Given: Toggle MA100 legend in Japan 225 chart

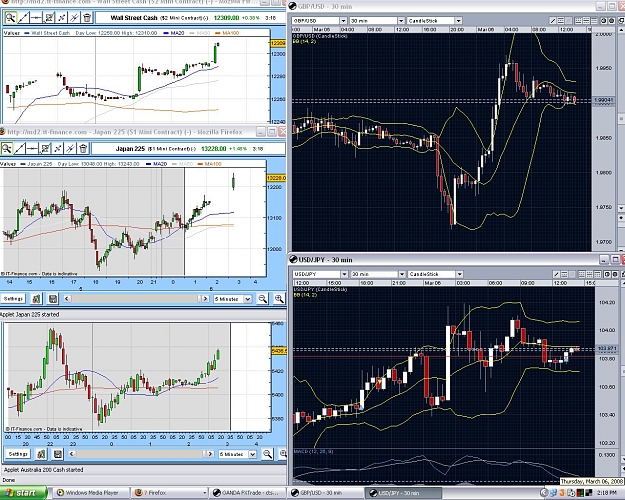Looking at the screenshot, I should point(209,164).
